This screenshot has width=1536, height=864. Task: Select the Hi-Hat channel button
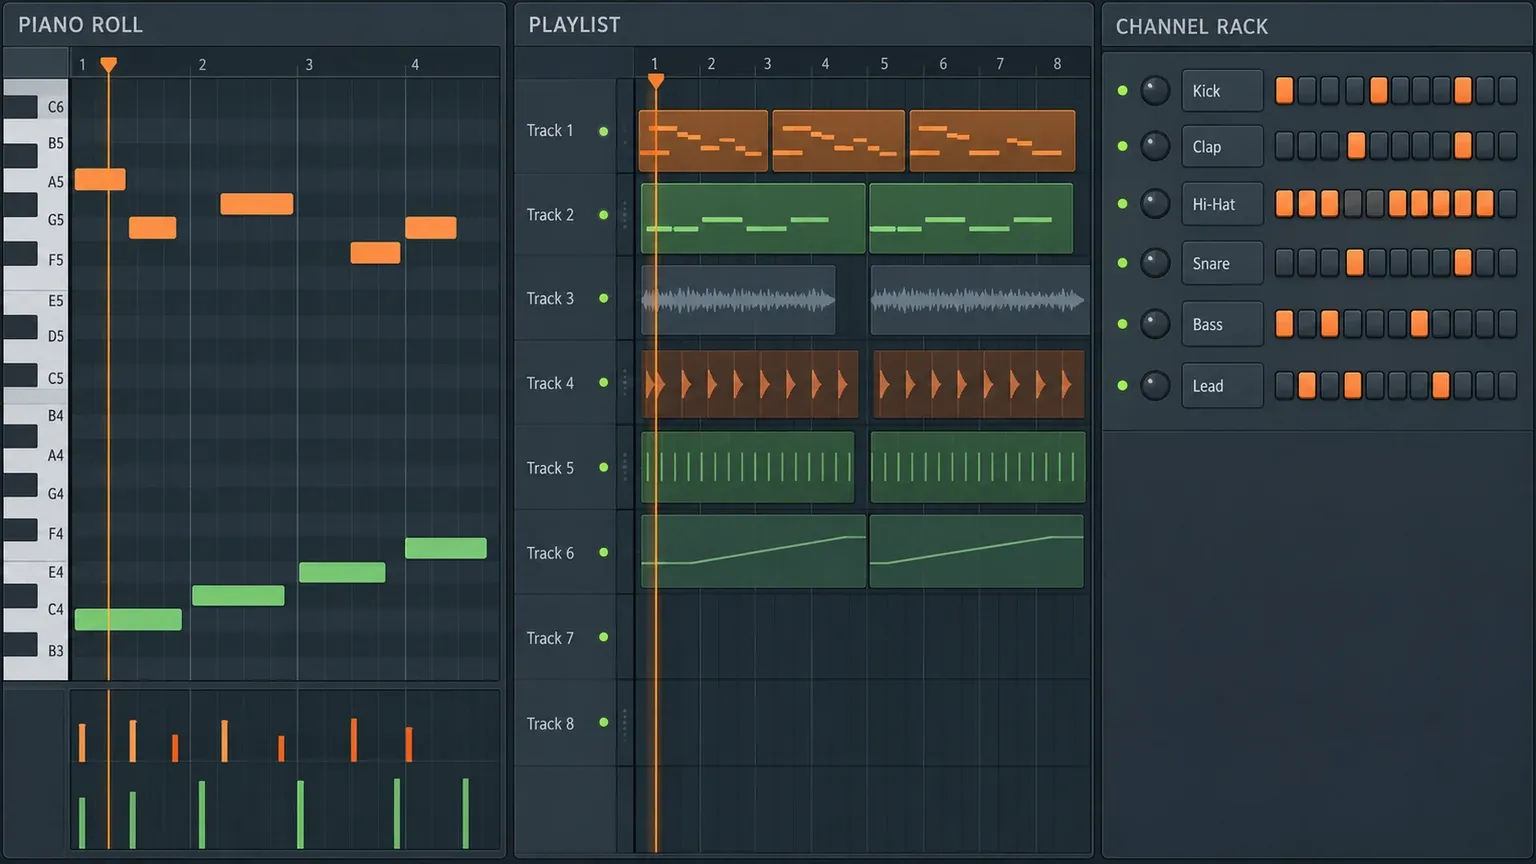(1222, 204)
